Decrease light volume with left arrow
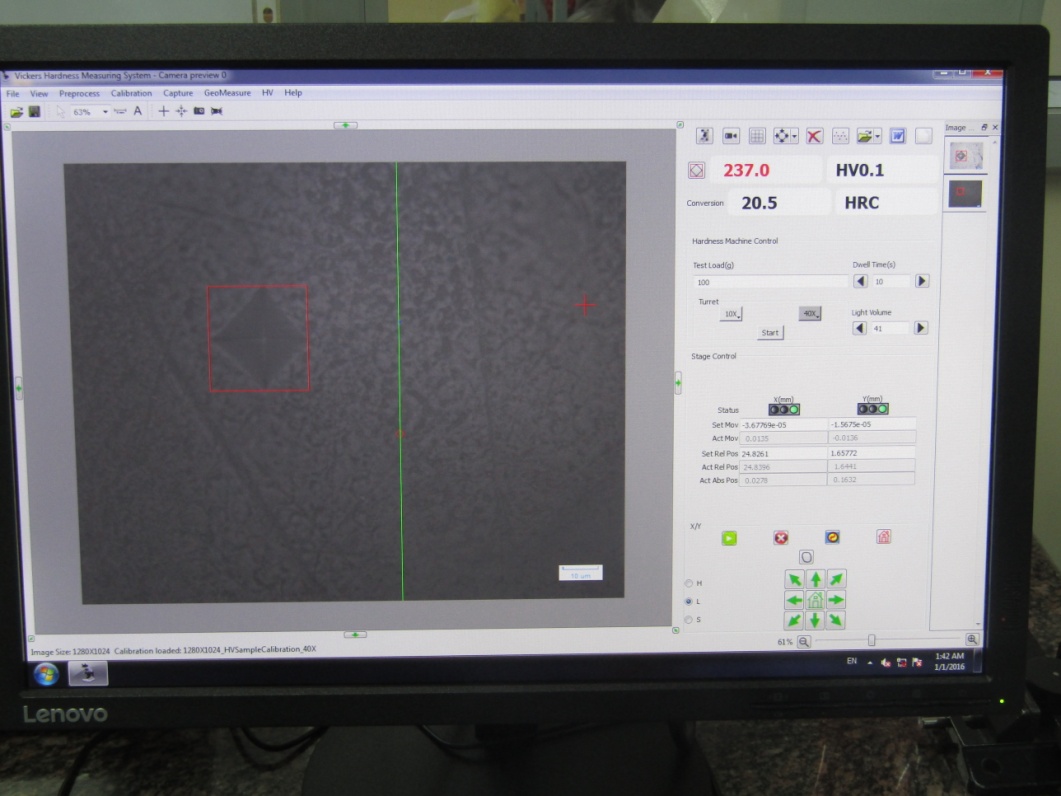This screenshot has width=1061, height=796. tap(859, 328)
